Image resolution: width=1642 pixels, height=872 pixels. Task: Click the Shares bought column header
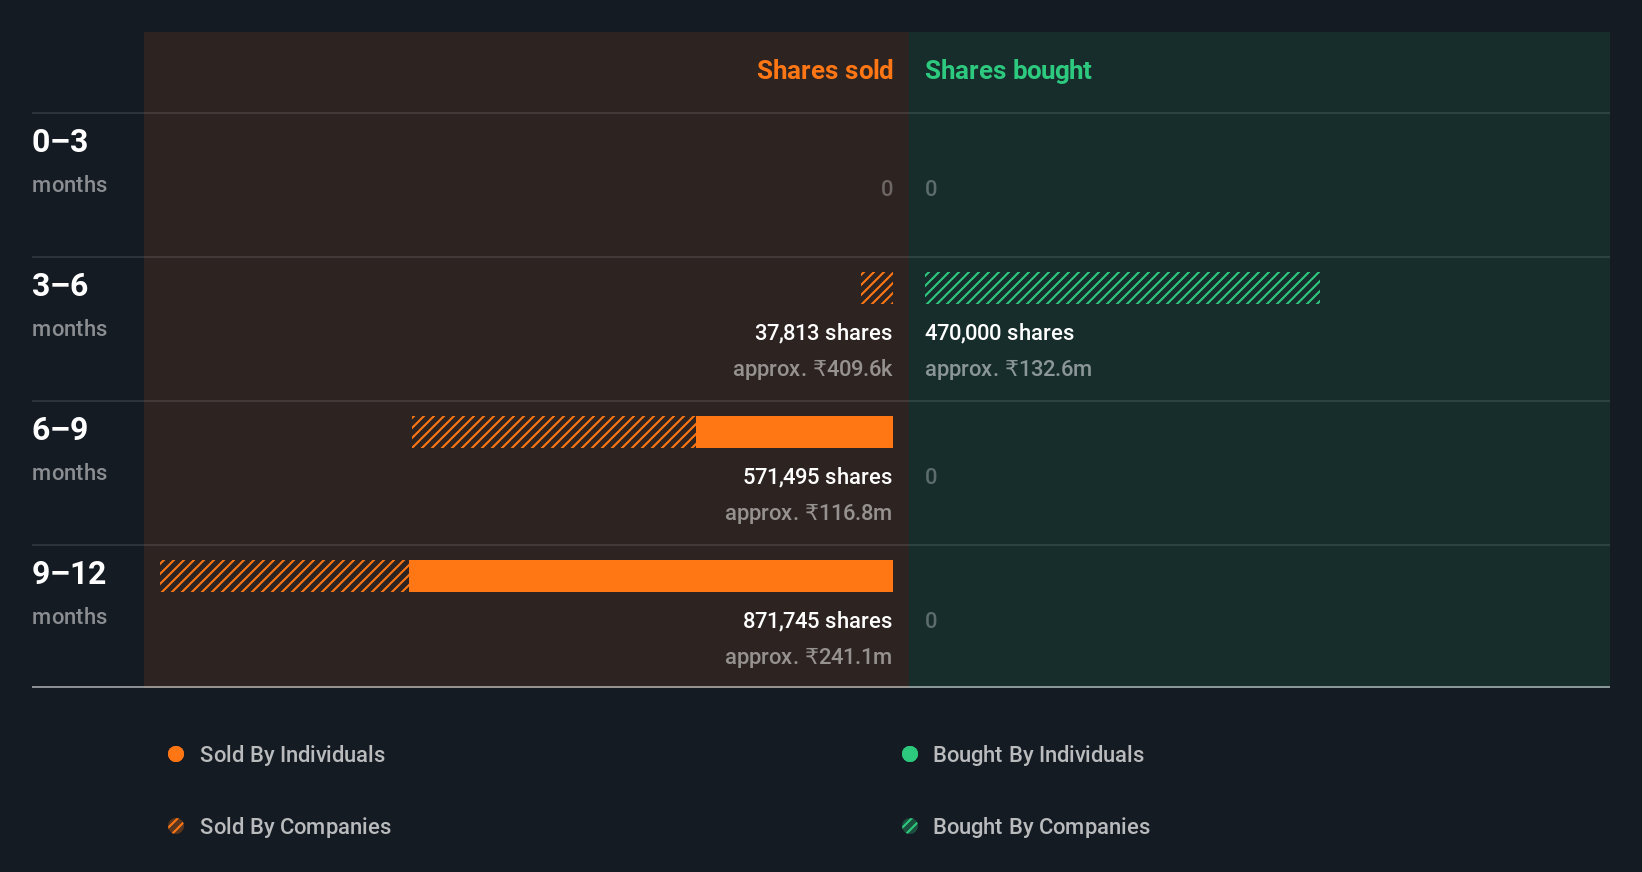click(1008, 70)
